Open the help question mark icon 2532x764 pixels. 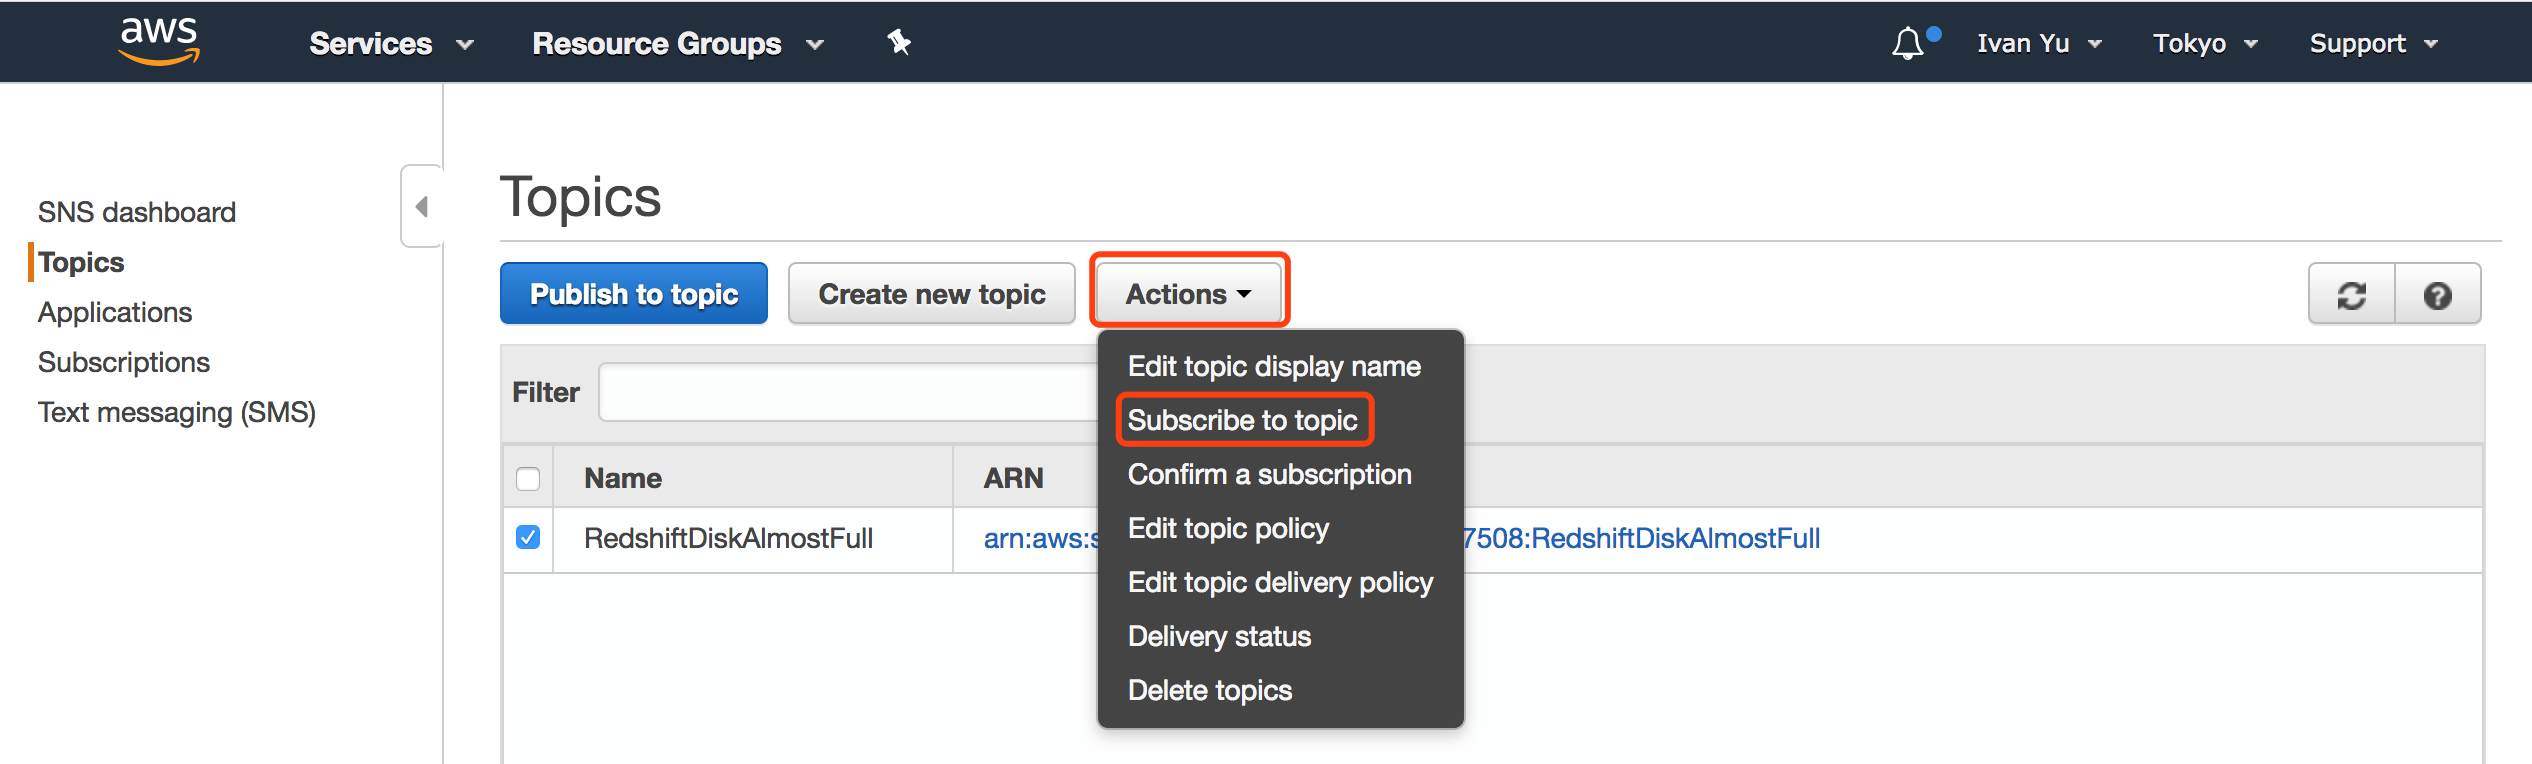[2437, 295]
